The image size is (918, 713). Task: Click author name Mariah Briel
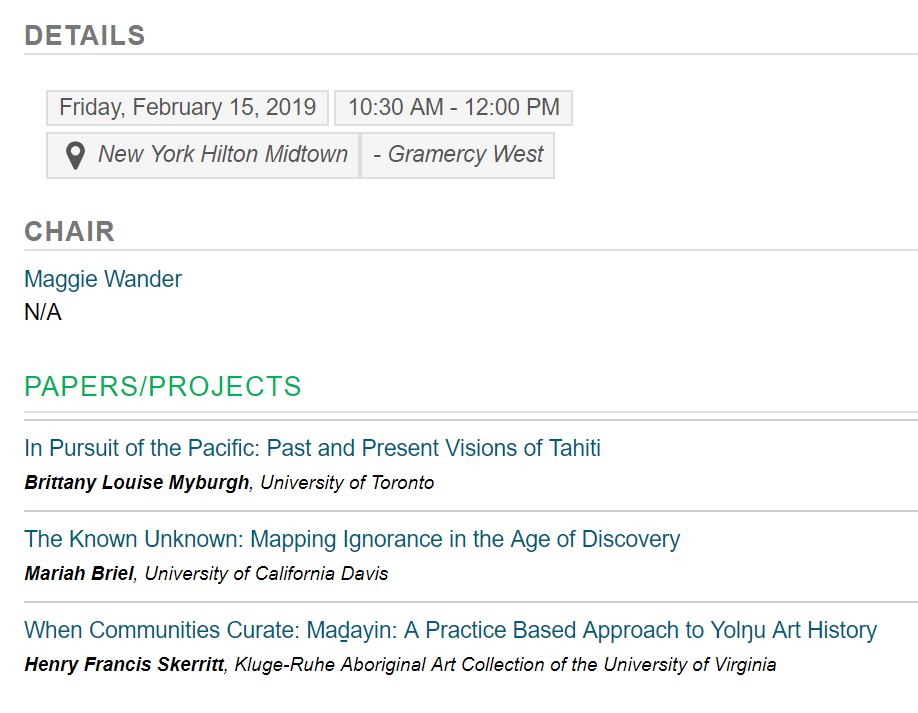79,574
